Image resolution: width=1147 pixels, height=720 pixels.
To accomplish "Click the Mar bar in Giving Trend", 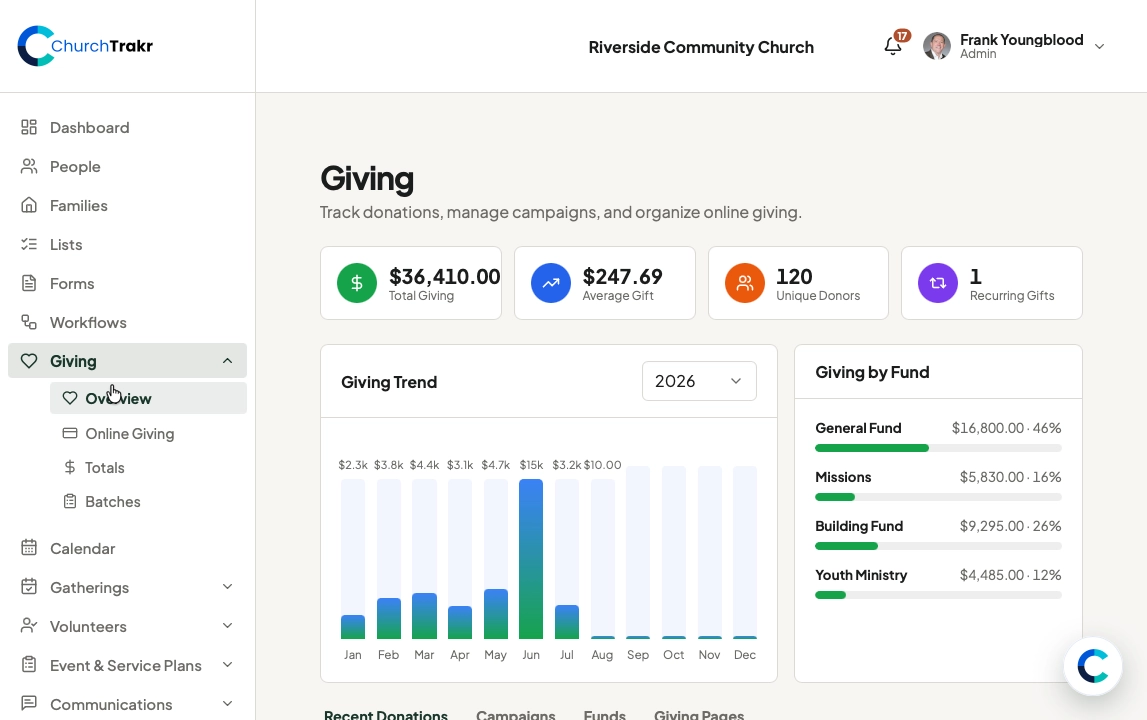I will [x=424, y=615].
